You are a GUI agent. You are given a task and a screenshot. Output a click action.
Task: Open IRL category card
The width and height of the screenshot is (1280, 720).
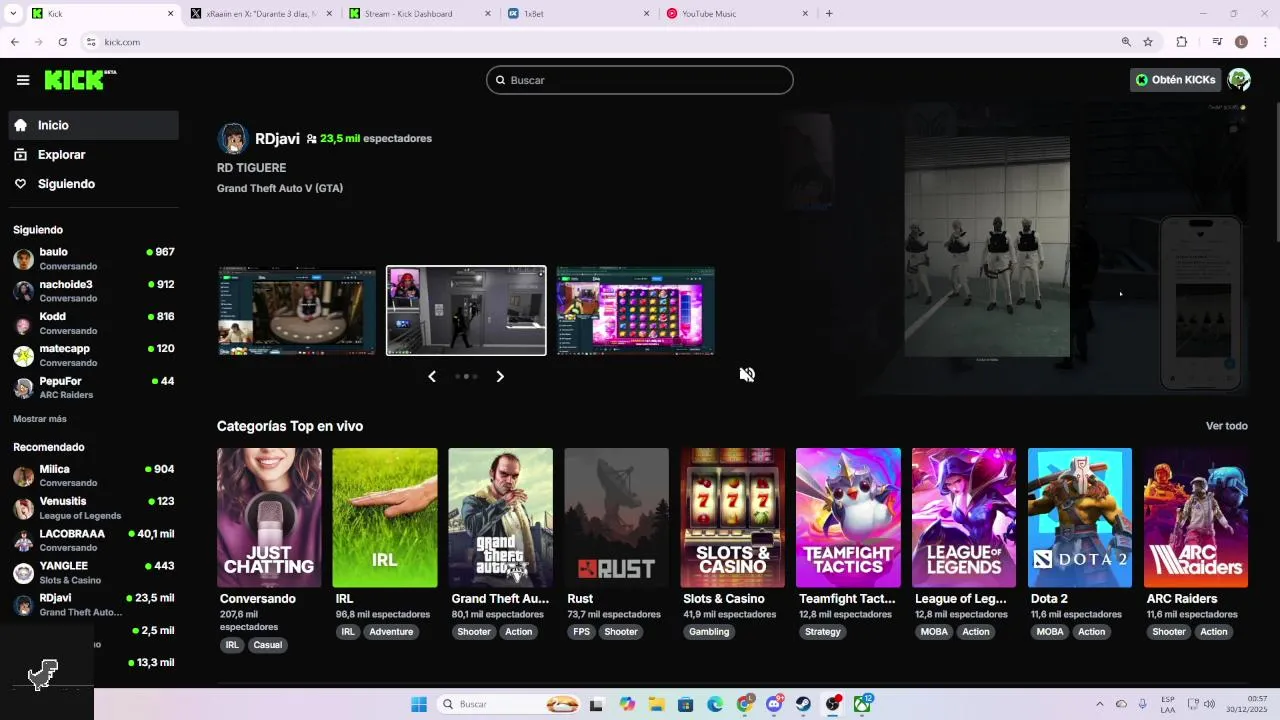pyautogui.click(x=385, y=518)
